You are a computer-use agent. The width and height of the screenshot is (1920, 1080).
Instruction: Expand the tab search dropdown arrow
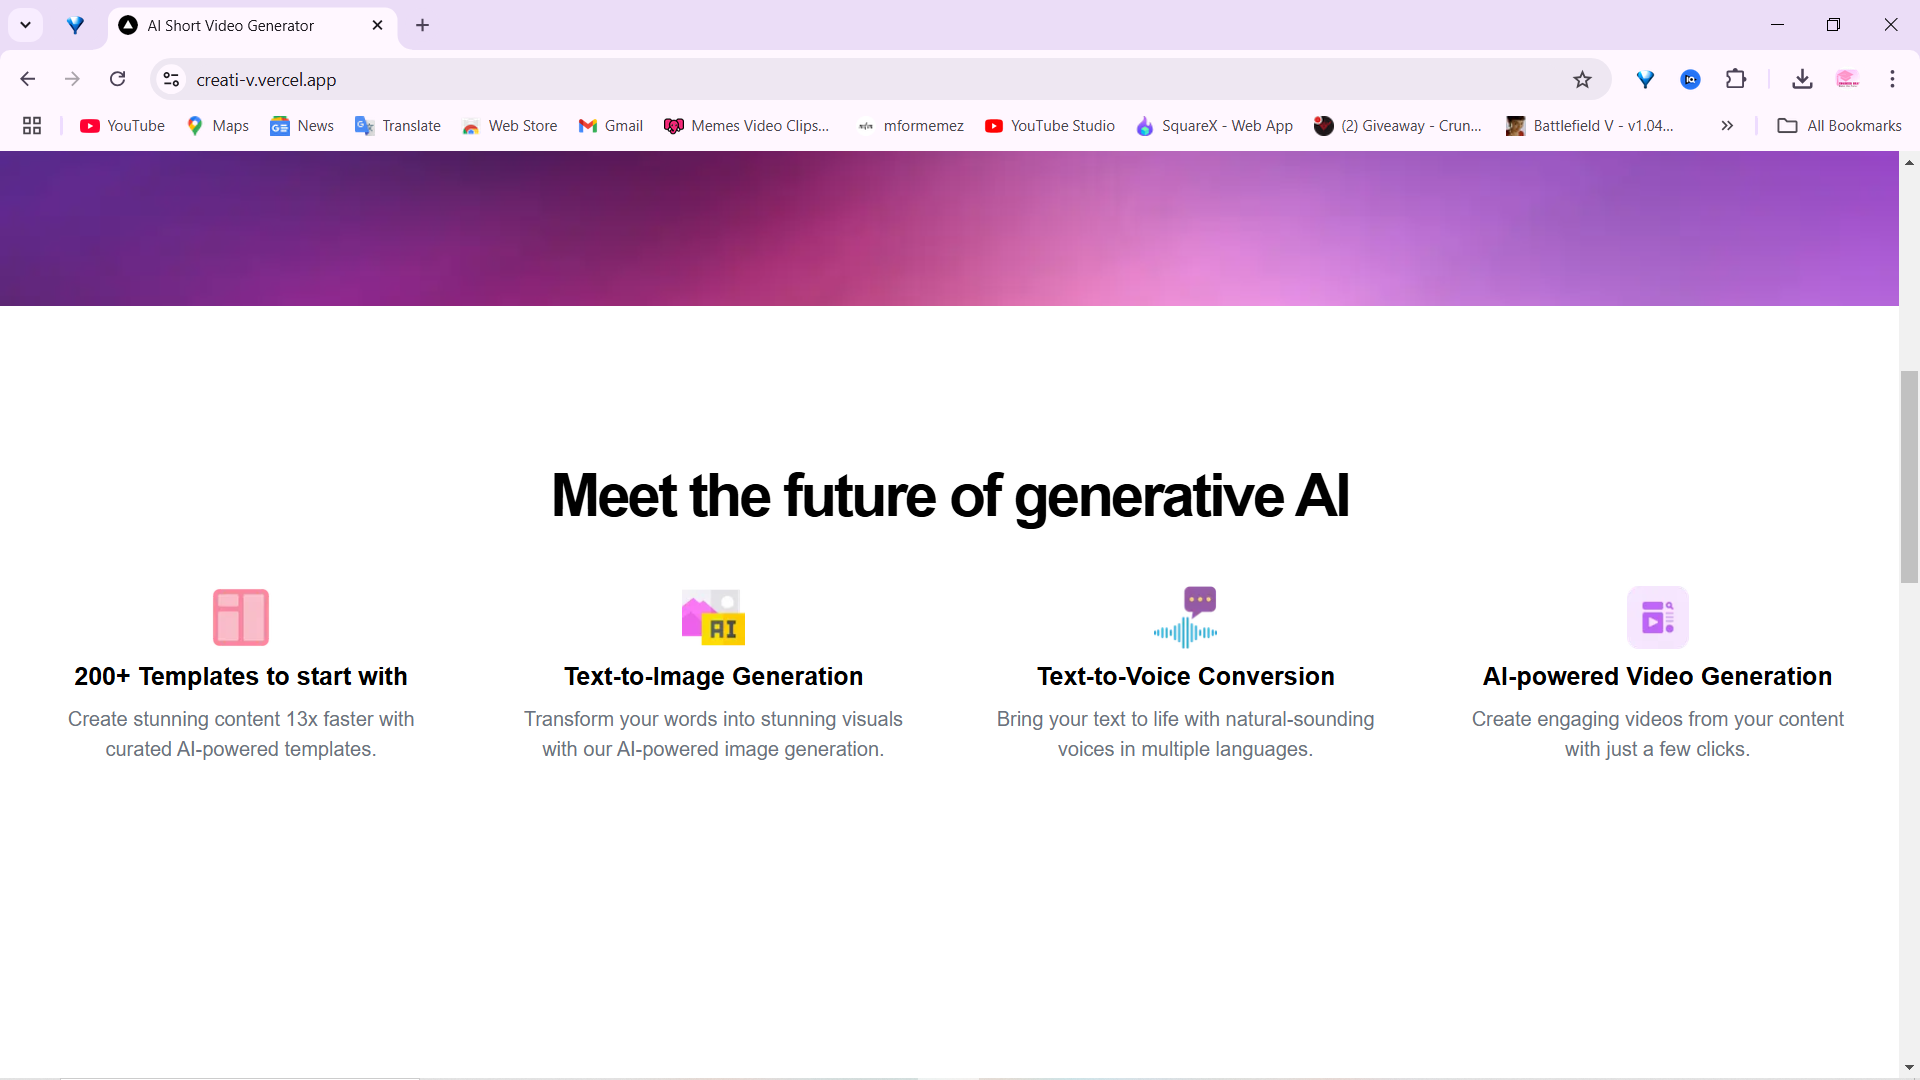26,25
